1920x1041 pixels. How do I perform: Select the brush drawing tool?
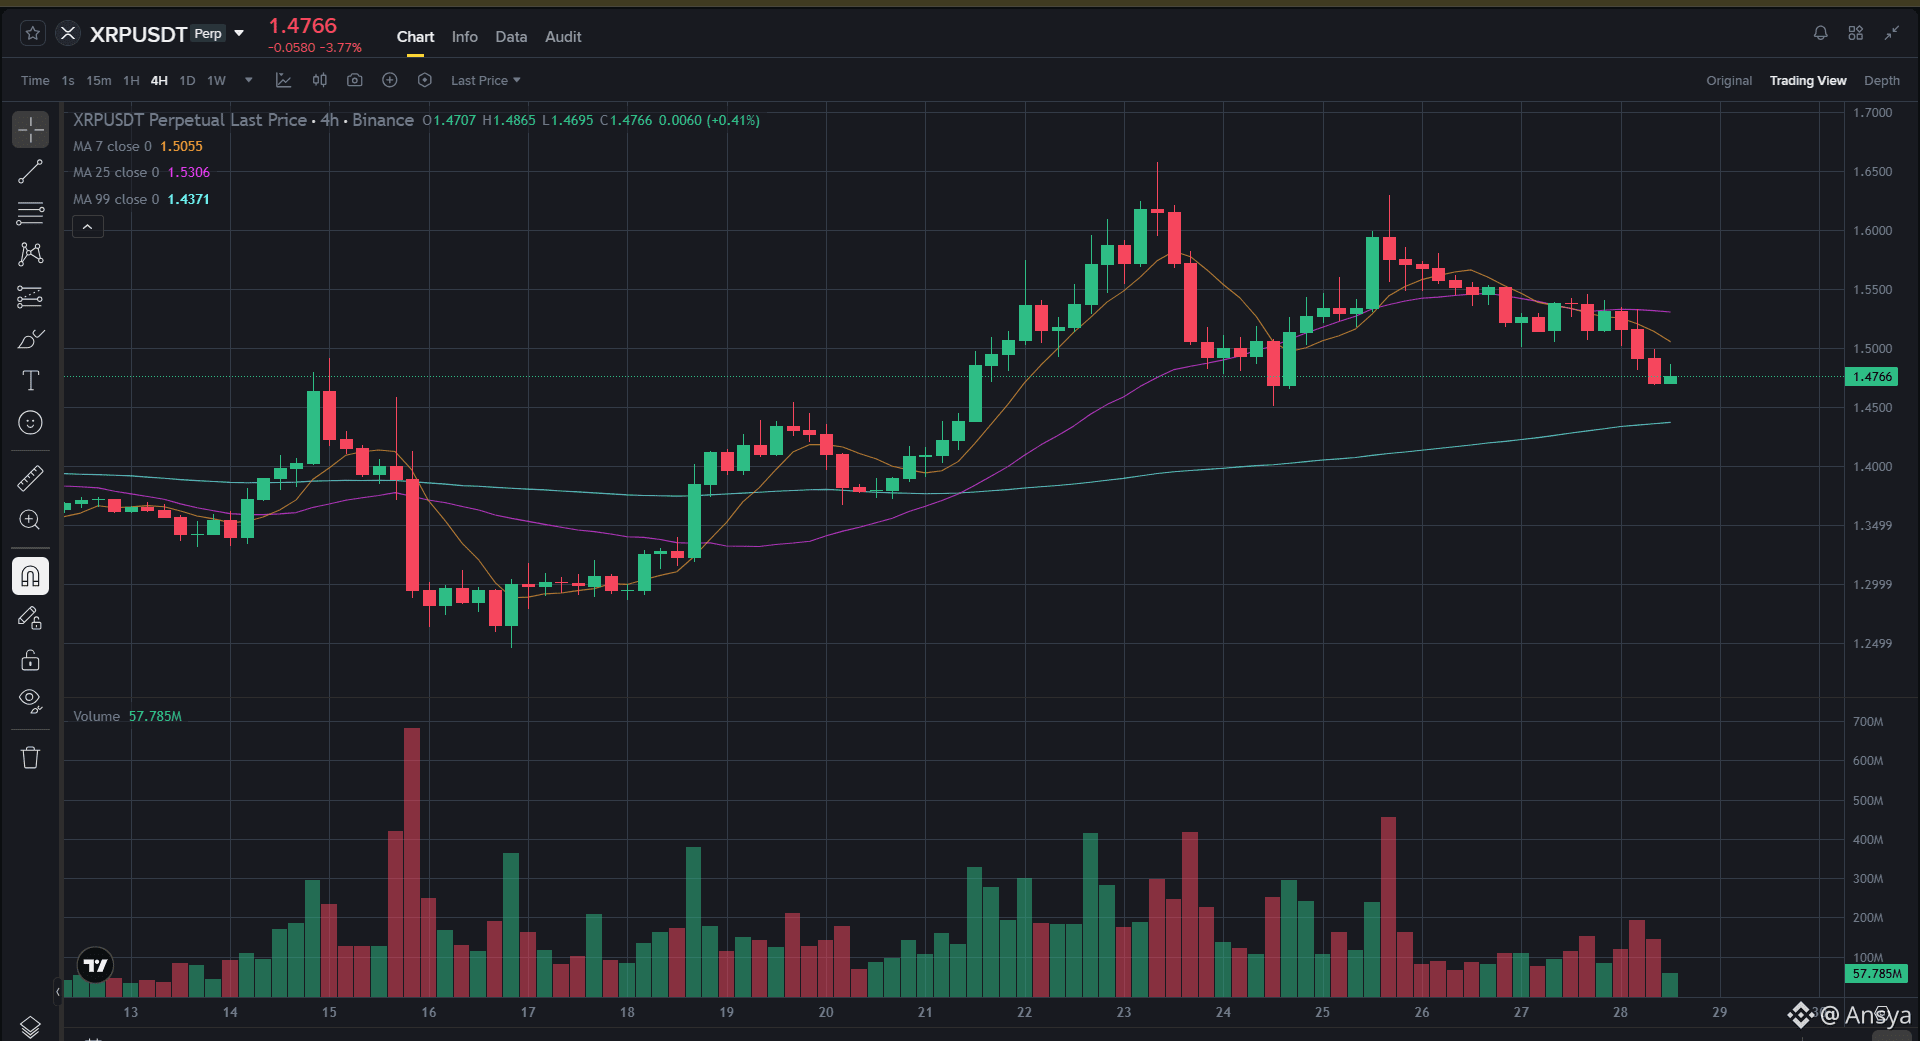(30, 338)
